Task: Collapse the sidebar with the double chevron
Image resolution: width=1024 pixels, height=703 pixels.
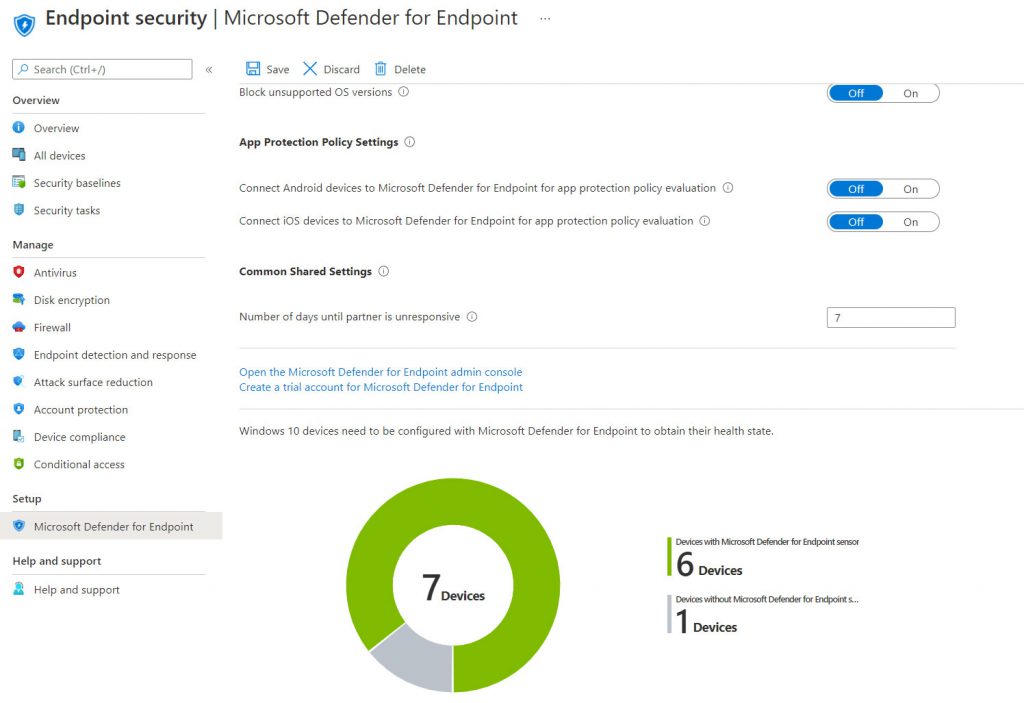Action: coord(209,69)
